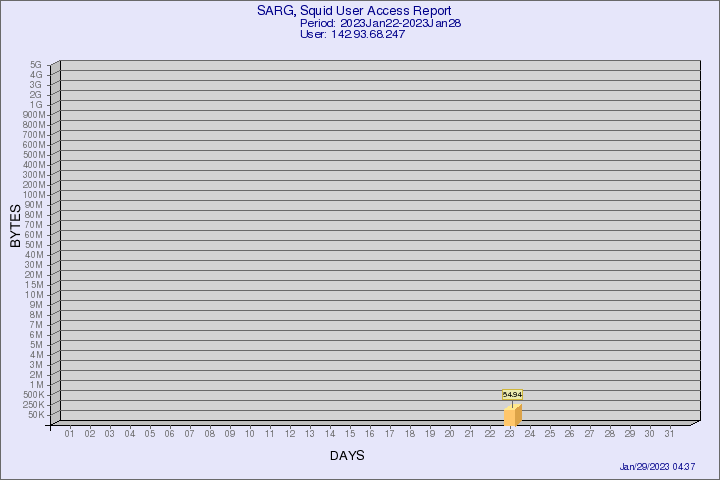
Task: Click the 1G label on the y-axis
Action: [36, 105]
